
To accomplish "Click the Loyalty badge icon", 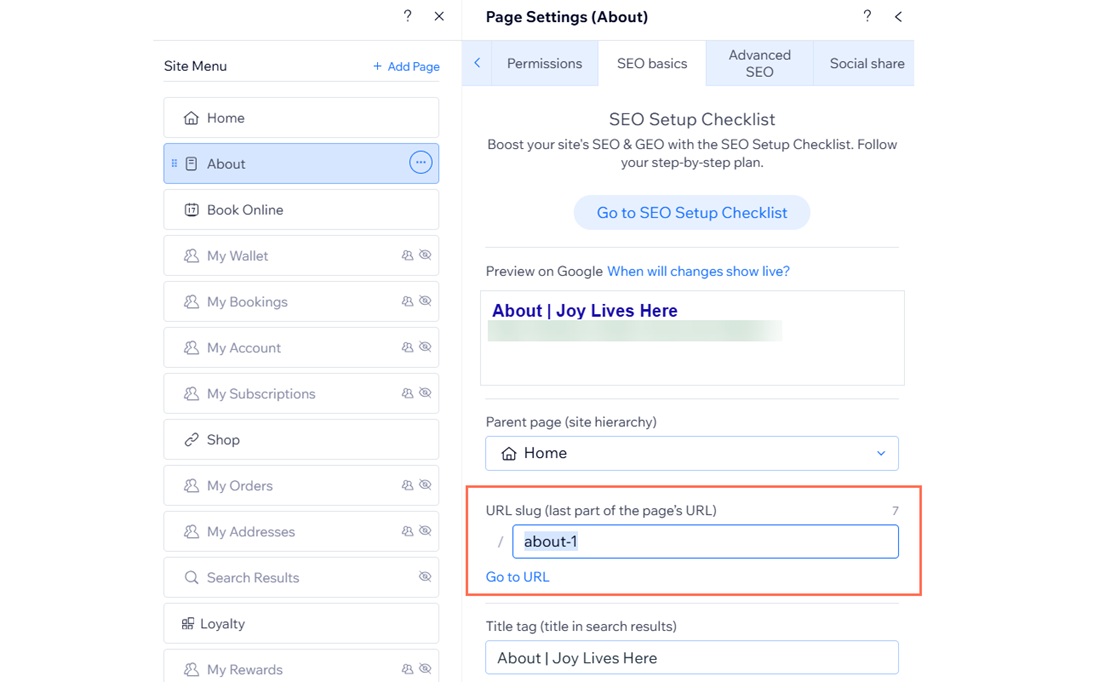I will click(x=190, y=623).
